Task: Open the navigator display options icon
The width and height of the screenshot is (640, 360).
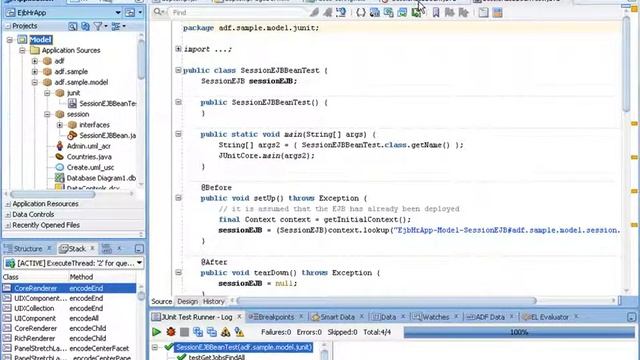Action: coord(116,27)
